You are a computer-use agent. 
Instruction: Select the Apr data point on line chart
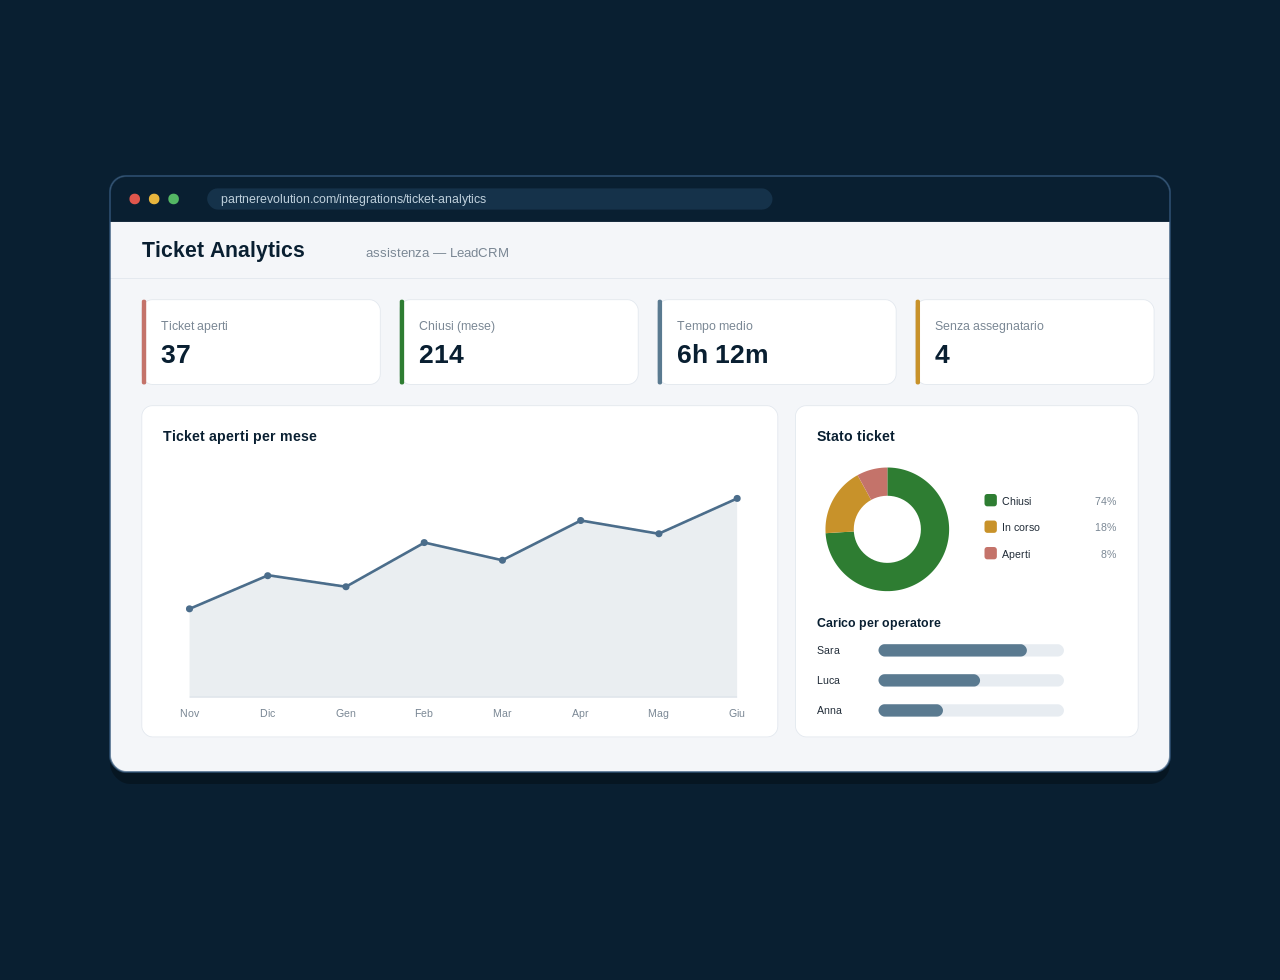coord(581,521)
